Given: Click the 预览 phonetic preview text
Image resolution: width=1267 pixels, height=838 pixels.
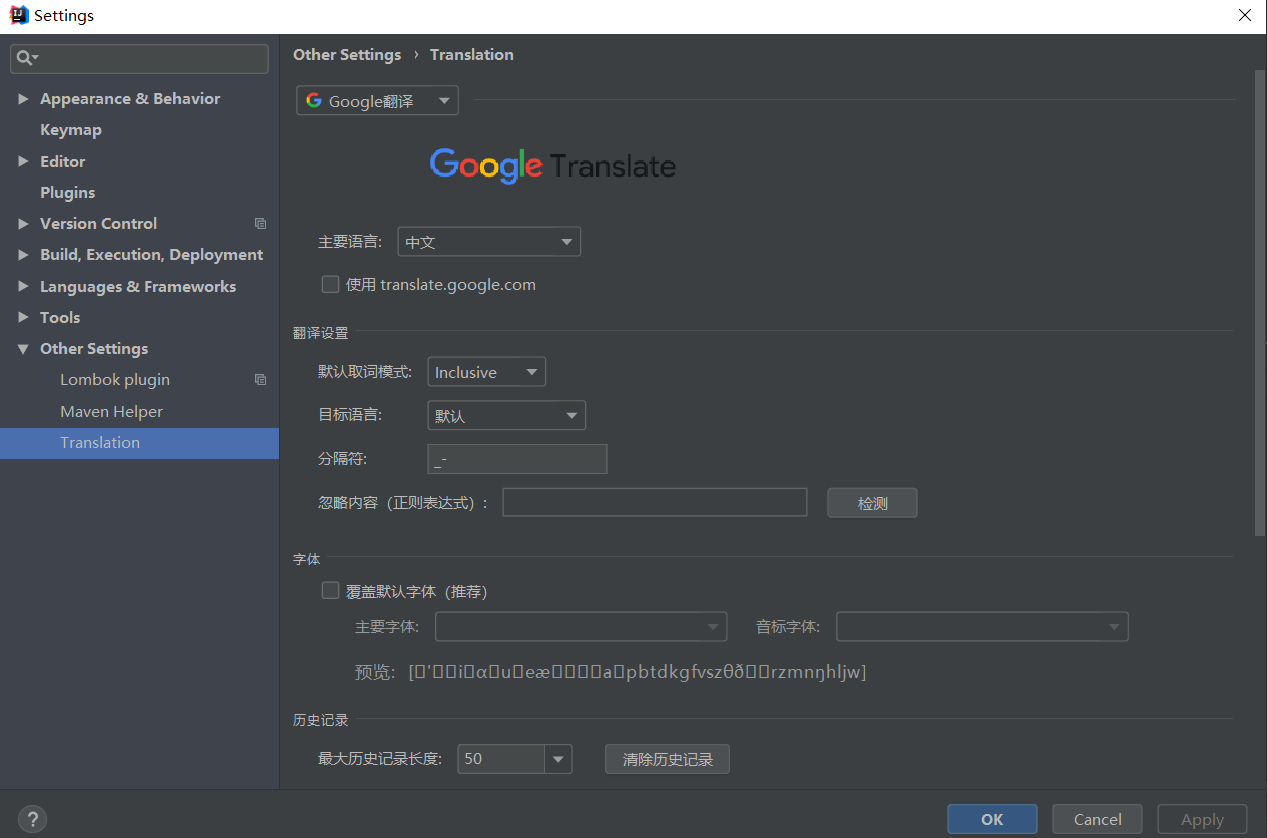Looking at the screenshot, I should coord(637,672).
